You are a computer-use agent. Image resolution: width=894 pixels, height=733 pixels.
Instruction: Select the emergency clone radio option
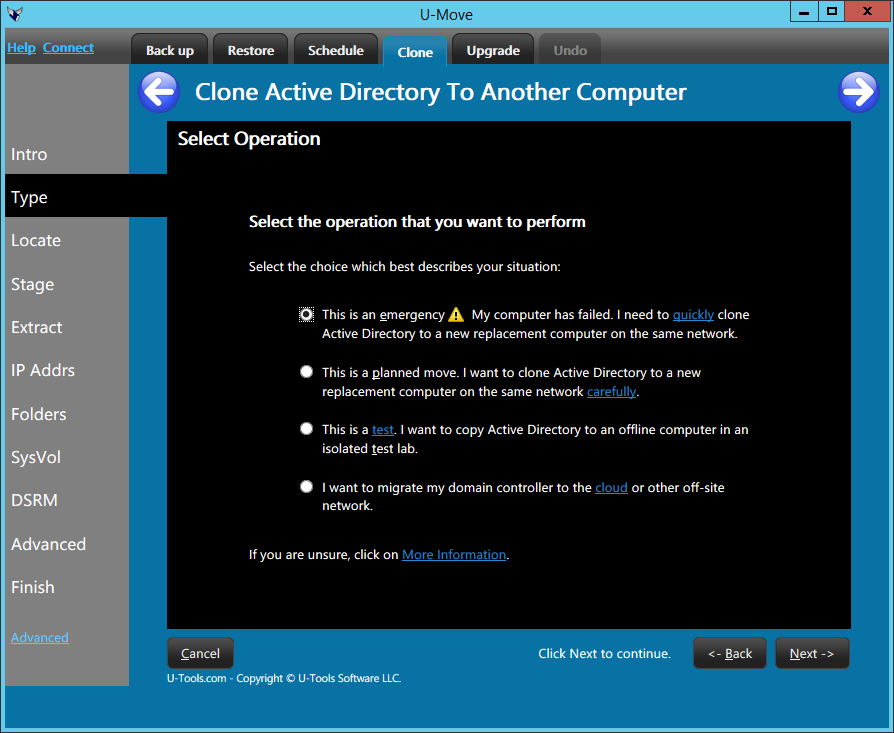point(307,314)
